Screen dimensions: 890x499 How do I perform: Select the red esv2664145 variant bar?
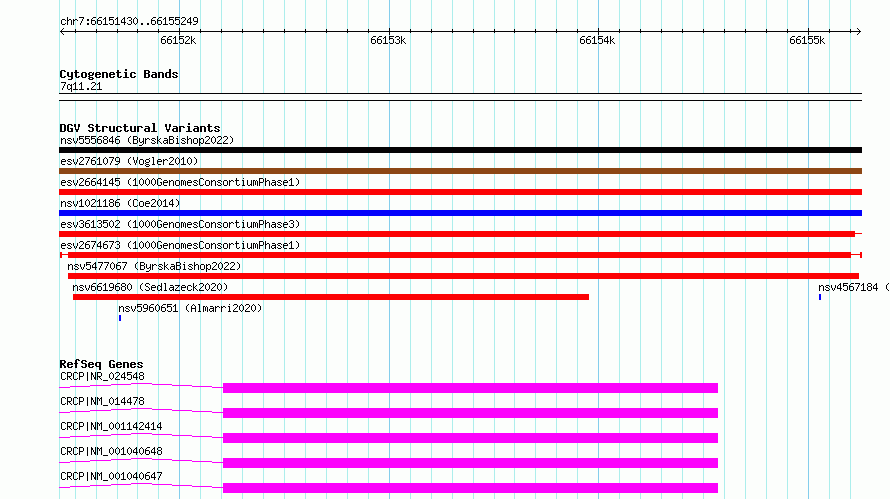[x=460, y=192]
